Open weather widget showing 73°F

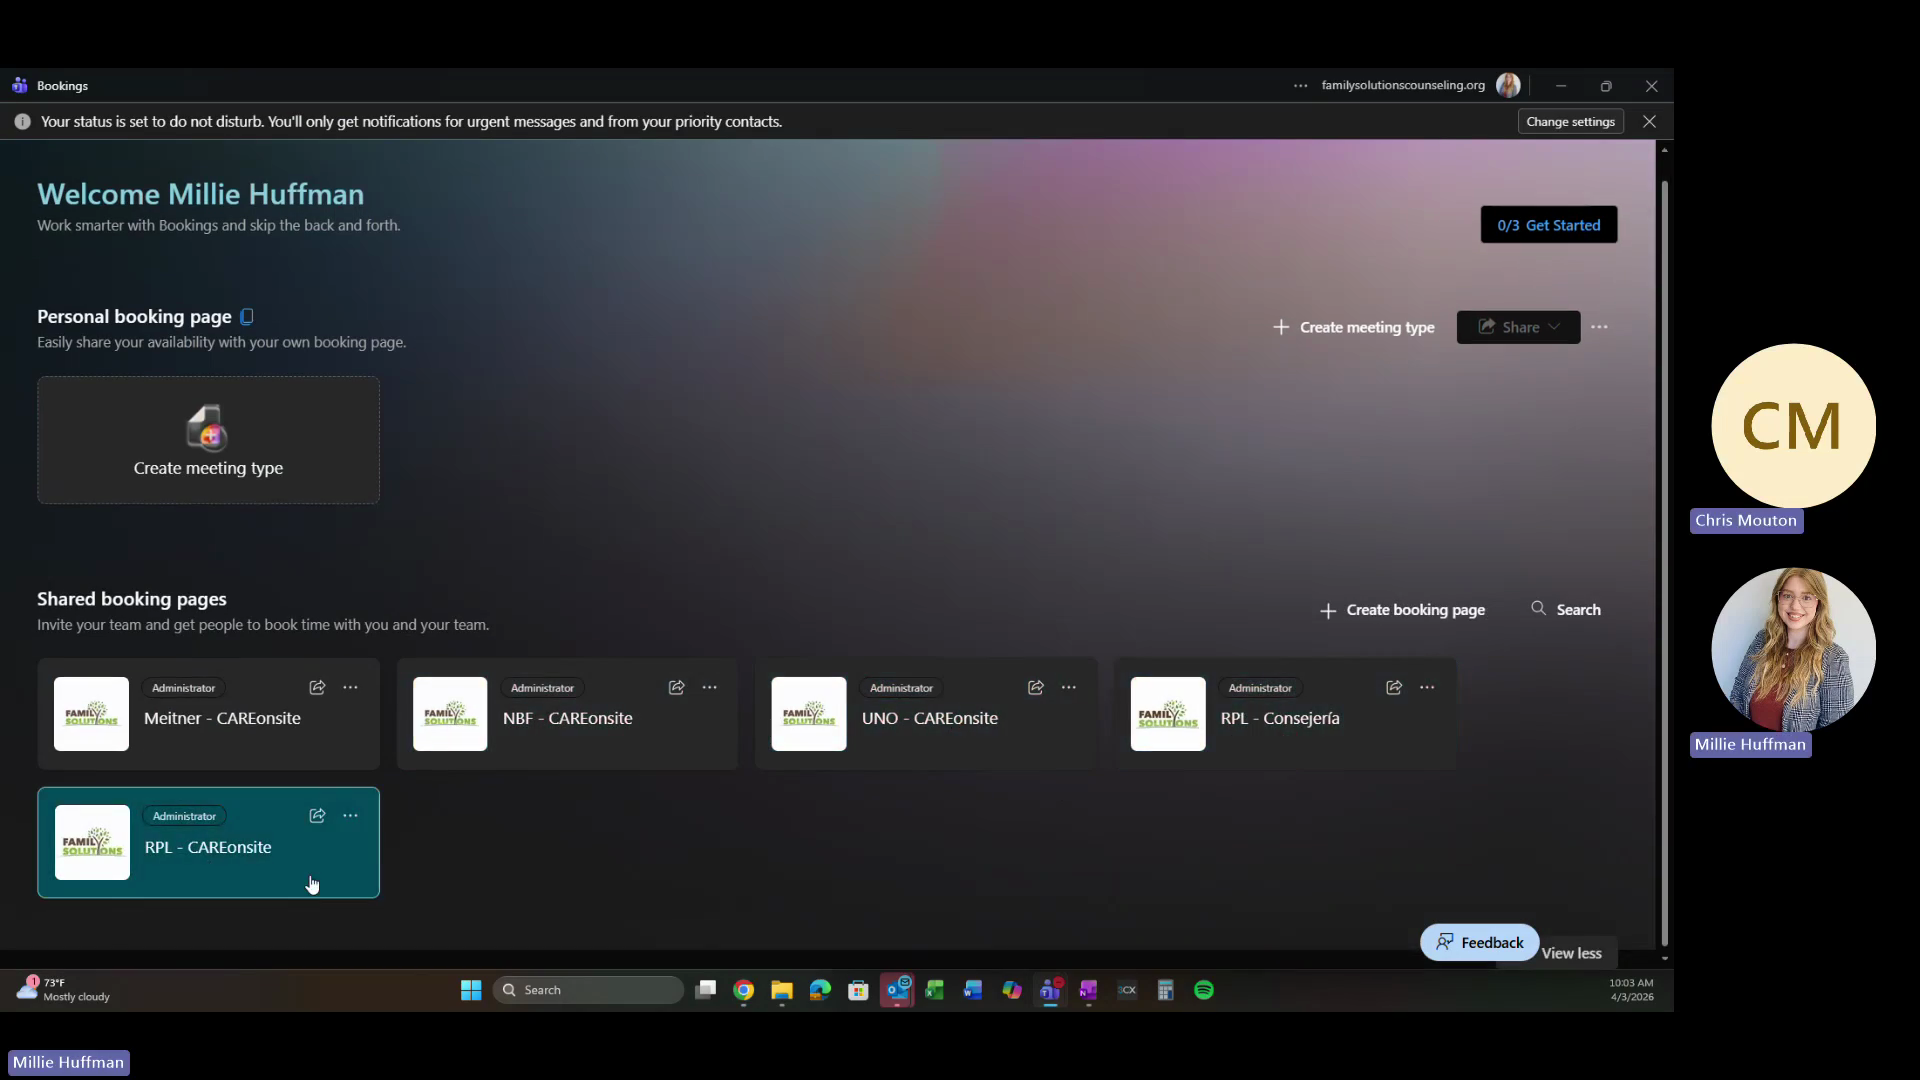point(64,990)
